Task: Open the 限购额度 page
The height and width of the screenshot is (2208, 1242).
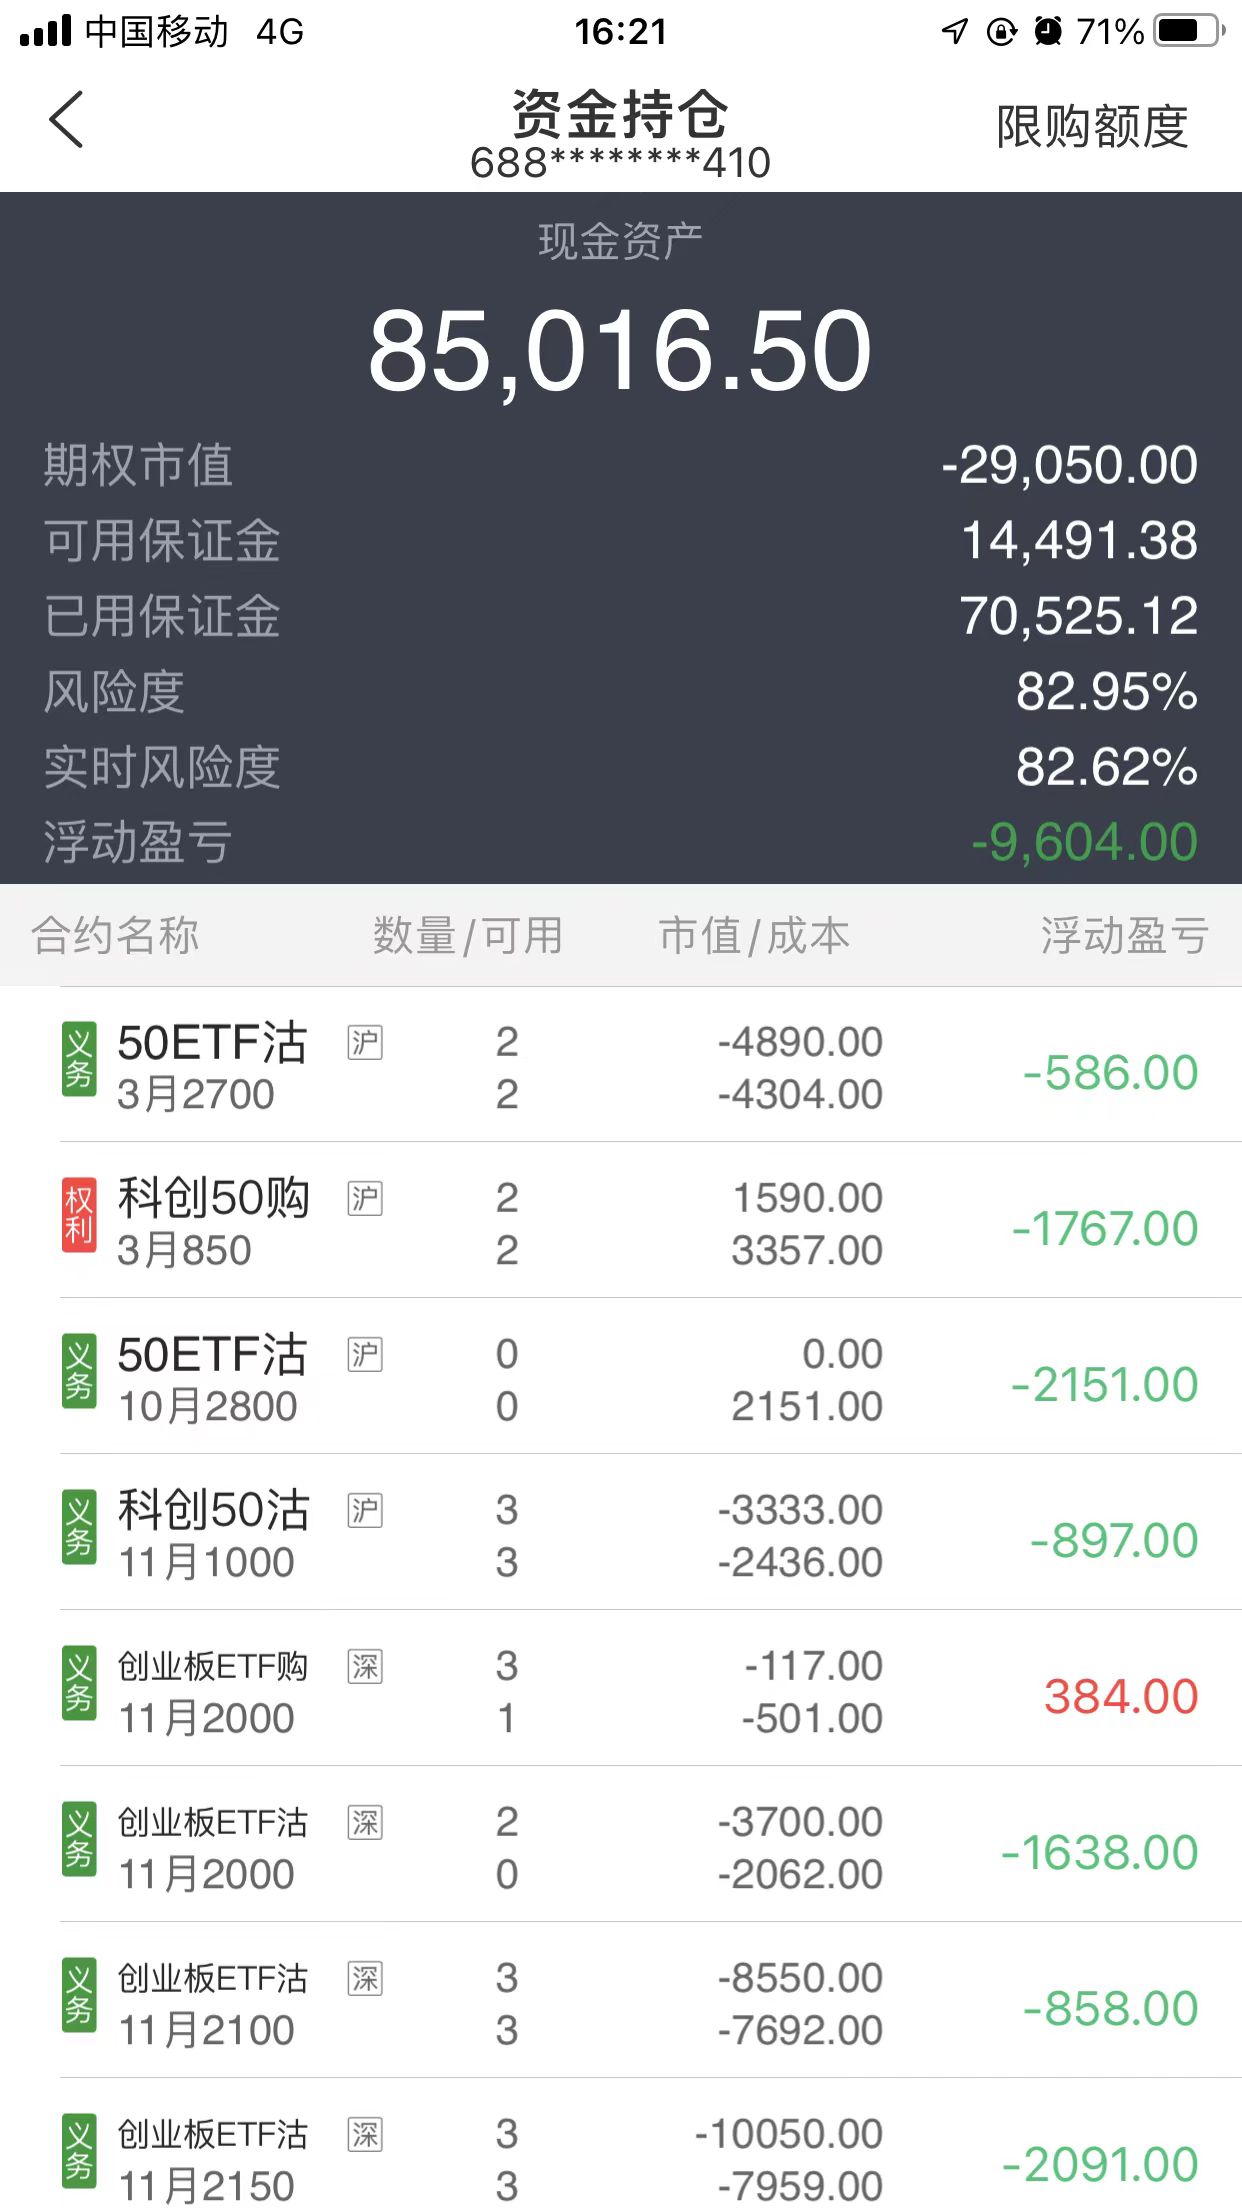Action: (1092, 127)
